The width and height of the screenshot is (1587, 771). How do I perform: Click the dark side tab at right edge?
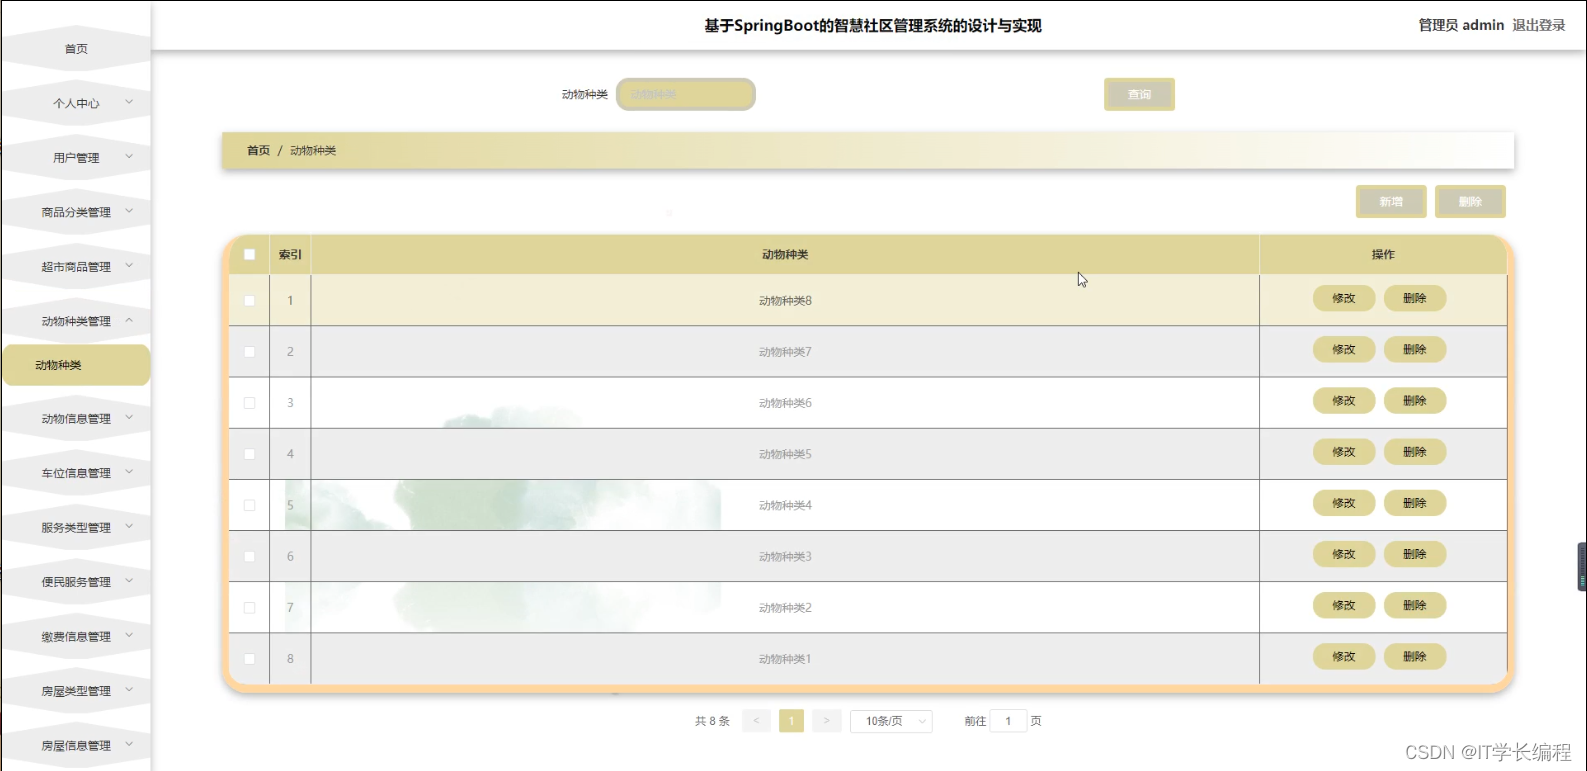click(x=1582, y=566)
